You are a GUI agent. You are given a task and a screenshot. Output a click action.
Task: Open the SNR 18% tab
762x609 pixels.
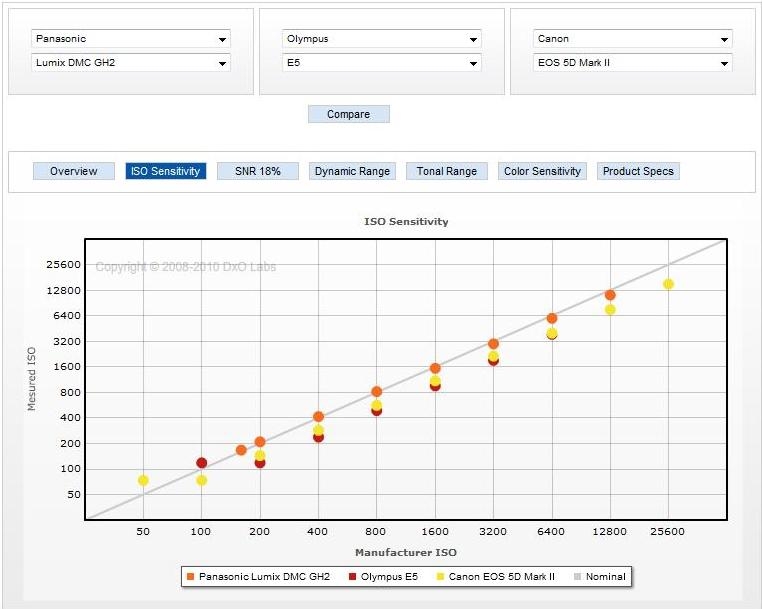click(258, 171)
